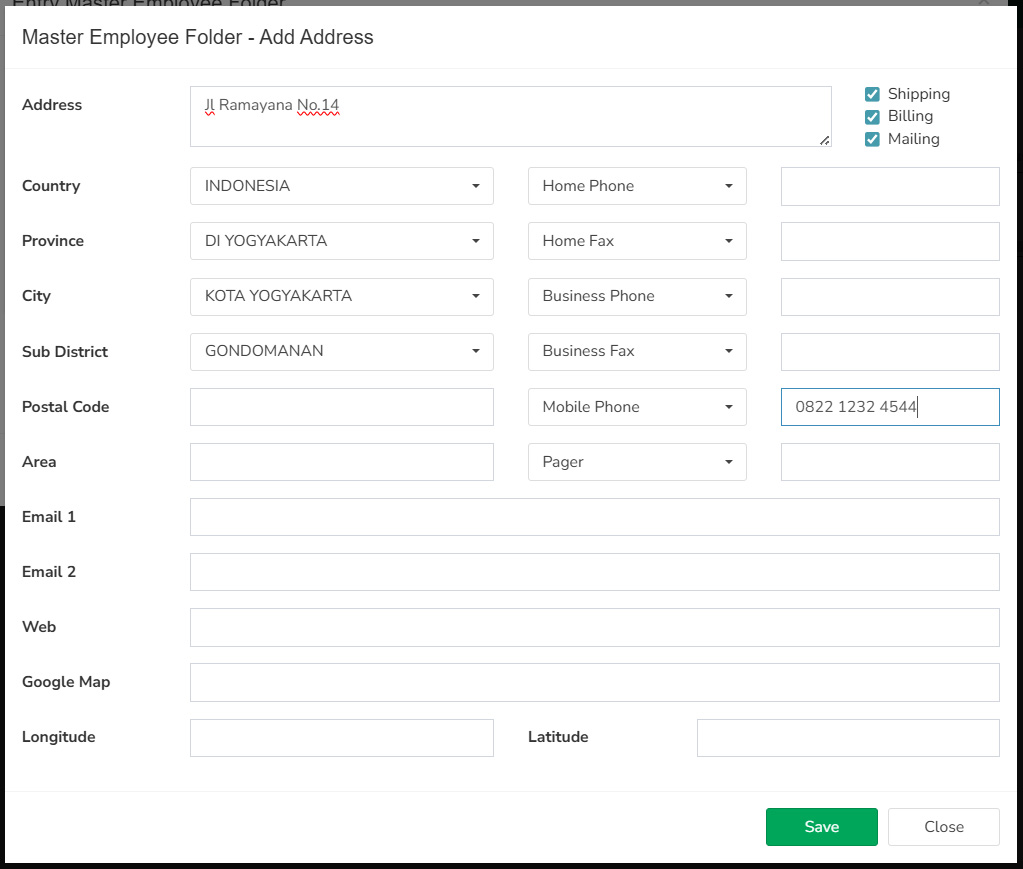Image resolution: width=1023 pixels, height=869 pixels.
Task: Focus the Area input field
Action: (341, 462)
